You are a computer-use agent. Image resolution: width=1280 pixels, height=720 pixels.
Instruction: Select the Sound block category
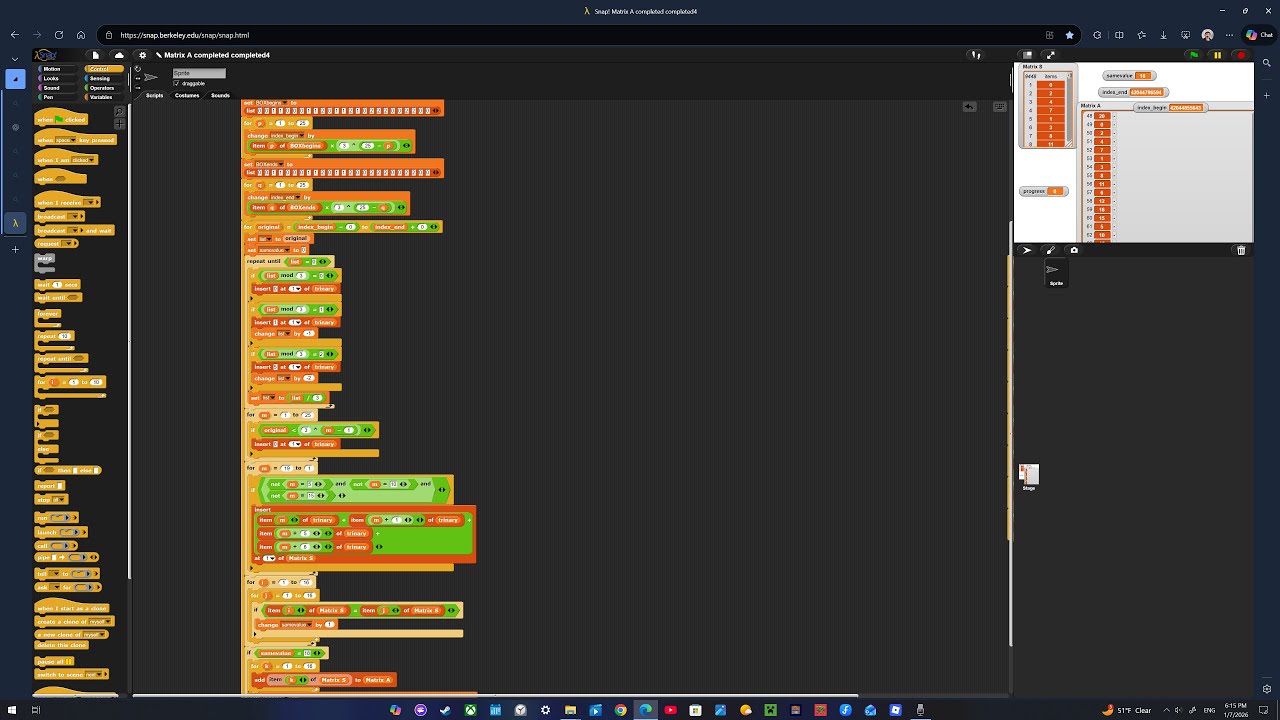pos(57,88)
